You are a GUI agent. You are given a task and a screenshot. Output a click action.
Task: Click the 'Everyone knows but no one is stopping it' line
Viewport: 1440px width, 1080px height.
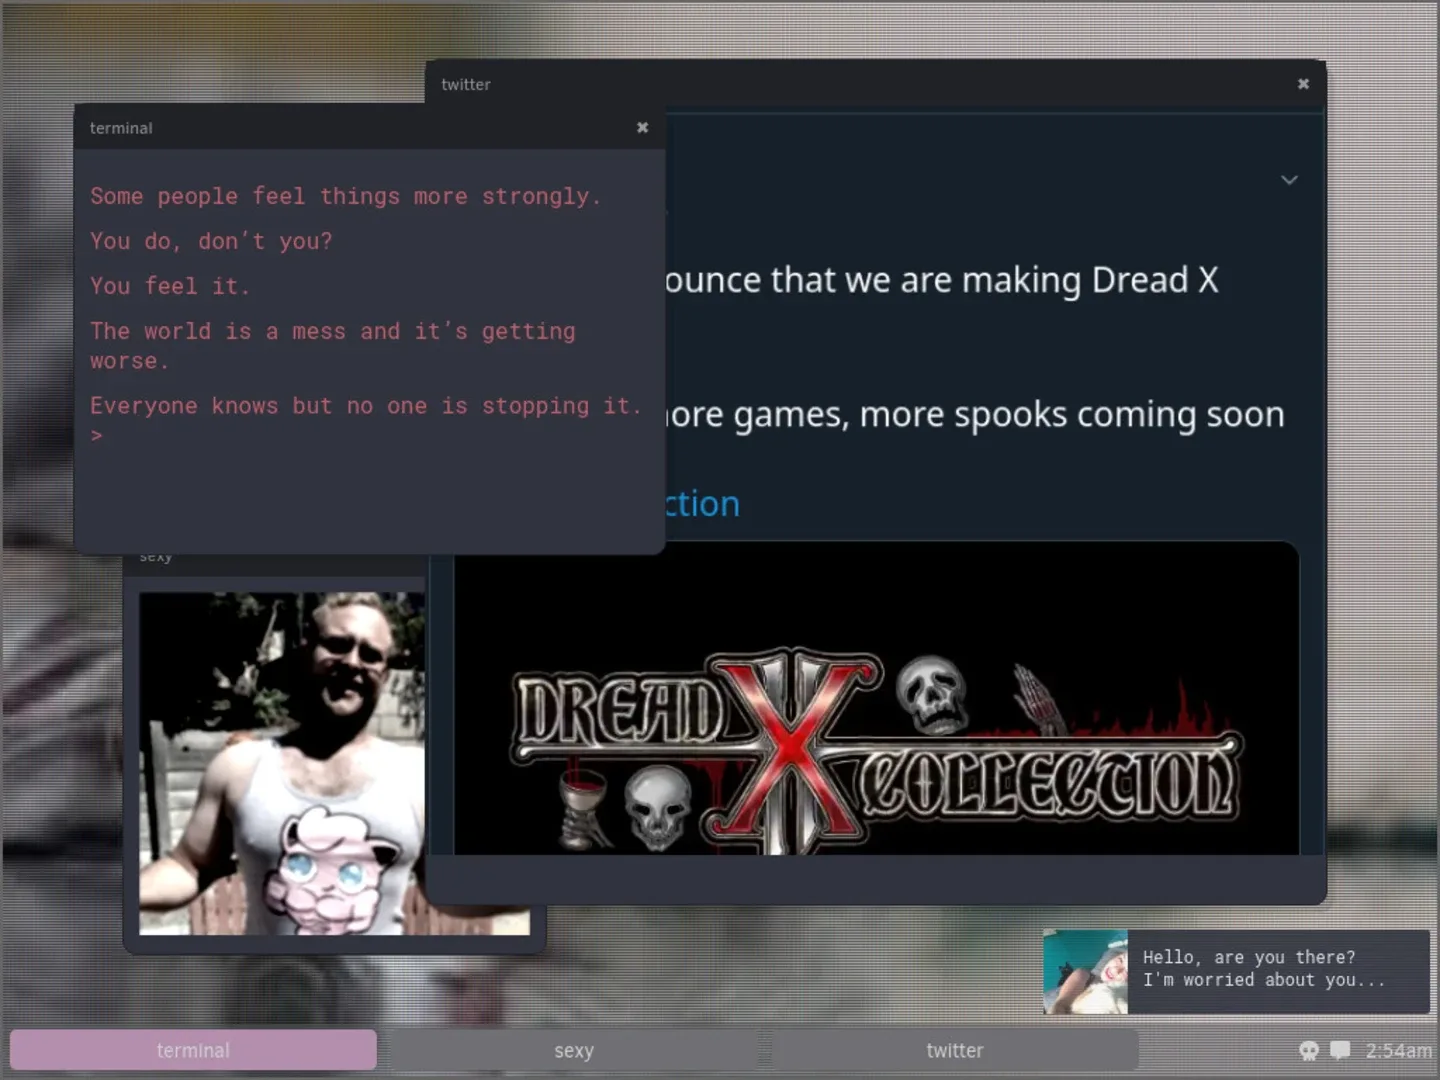tap(366, 405)
